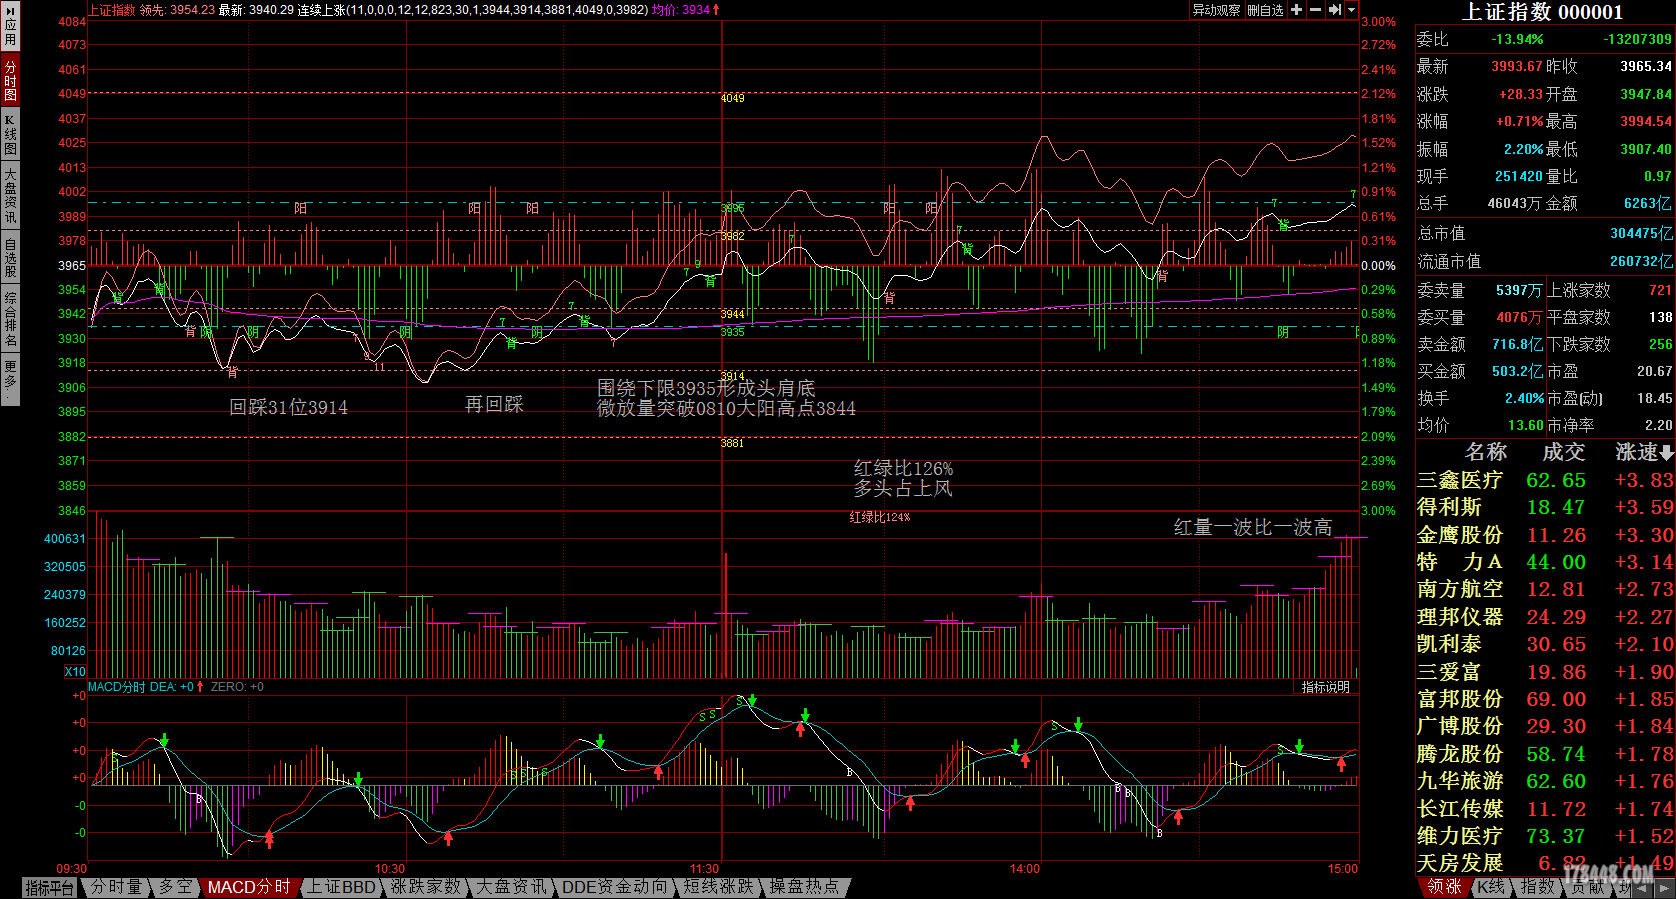The image size is (1676, 899).
Task: Open the 应用 sidebar tab
Action: 10,28
